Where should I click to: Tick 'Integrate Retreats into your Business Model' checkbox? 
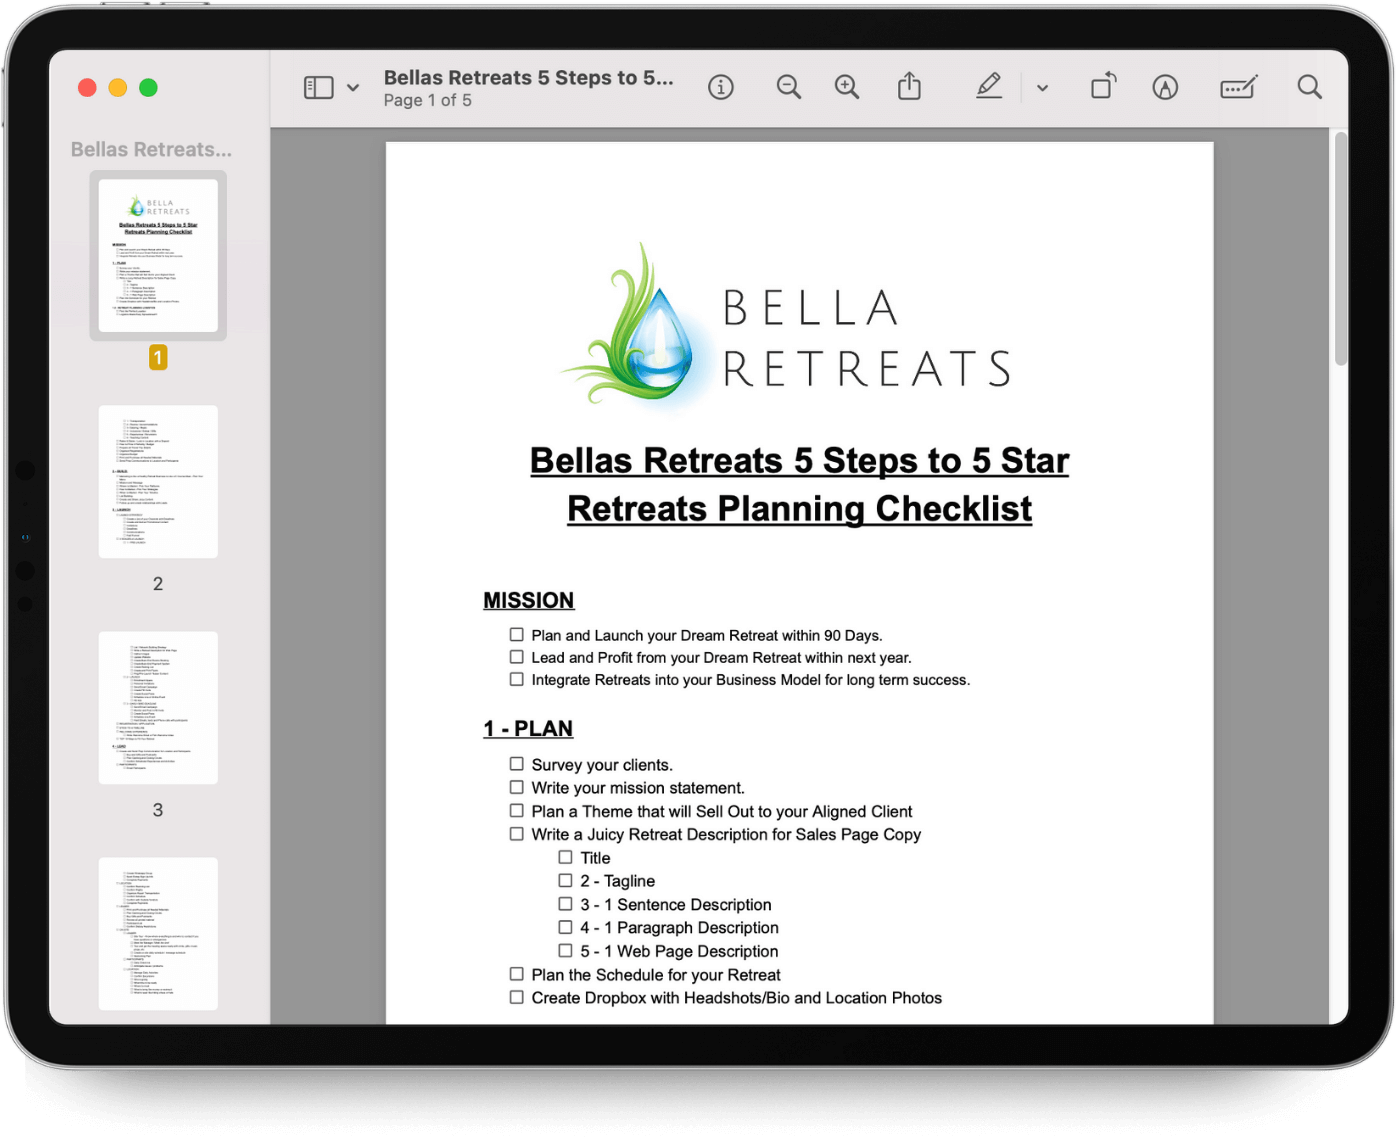517,679
